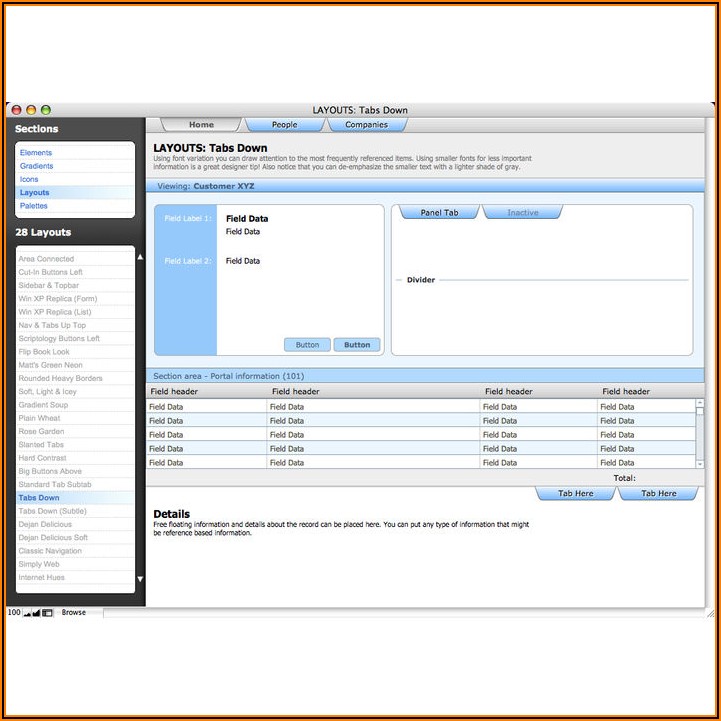Screen dimensions: 721x721
Task: Open the Palettes section
Action: [34, 206]
